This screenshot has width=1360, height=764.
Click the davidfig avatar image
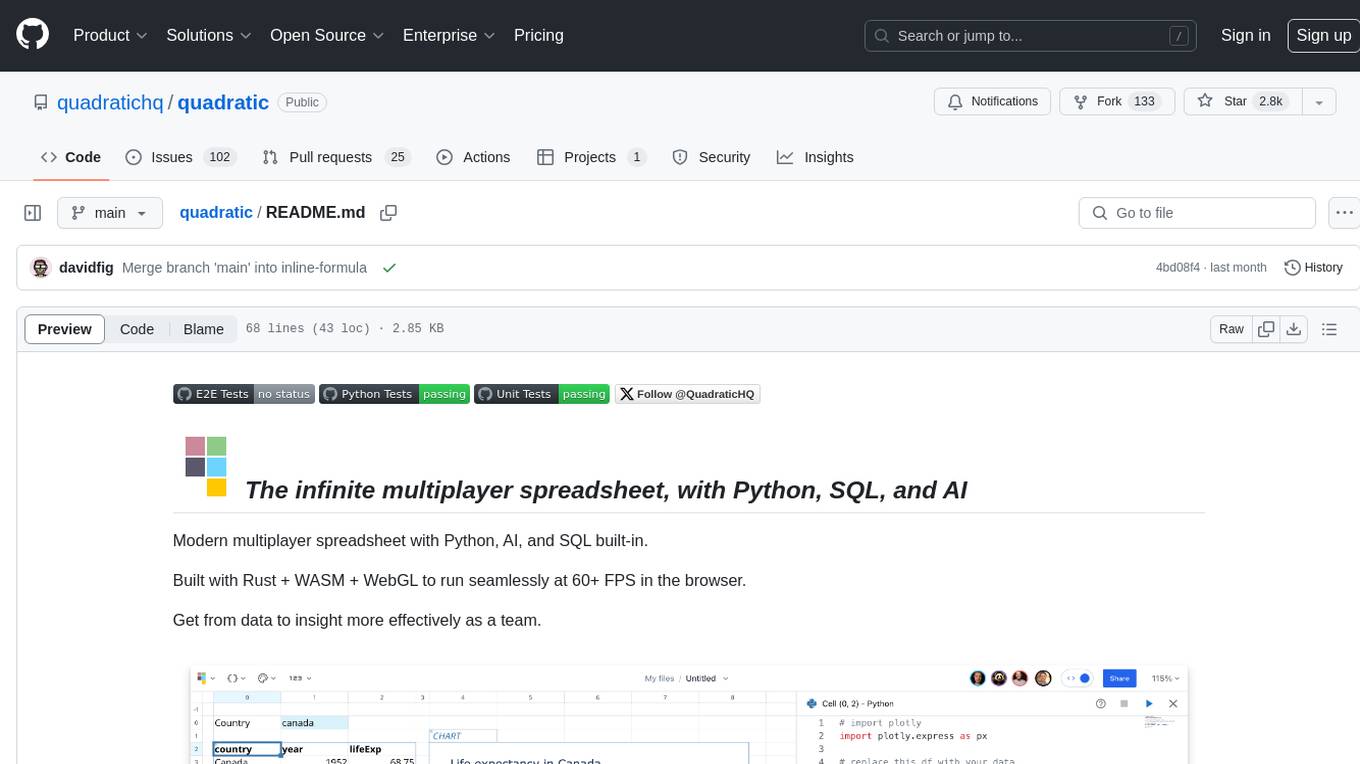pyautogui.click(x=41, y=267)
